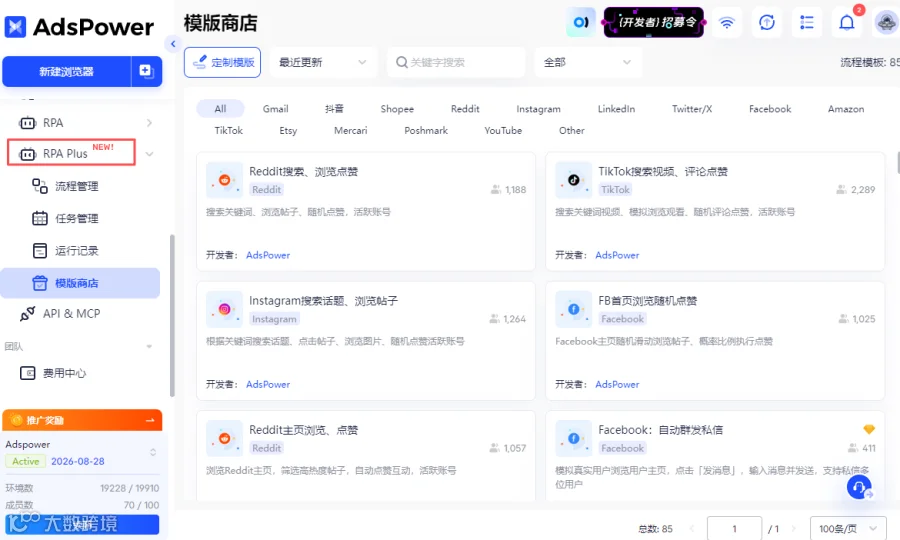Select the Etsy category tab
The height and width of the screenshot is (540, 900).
288,130
